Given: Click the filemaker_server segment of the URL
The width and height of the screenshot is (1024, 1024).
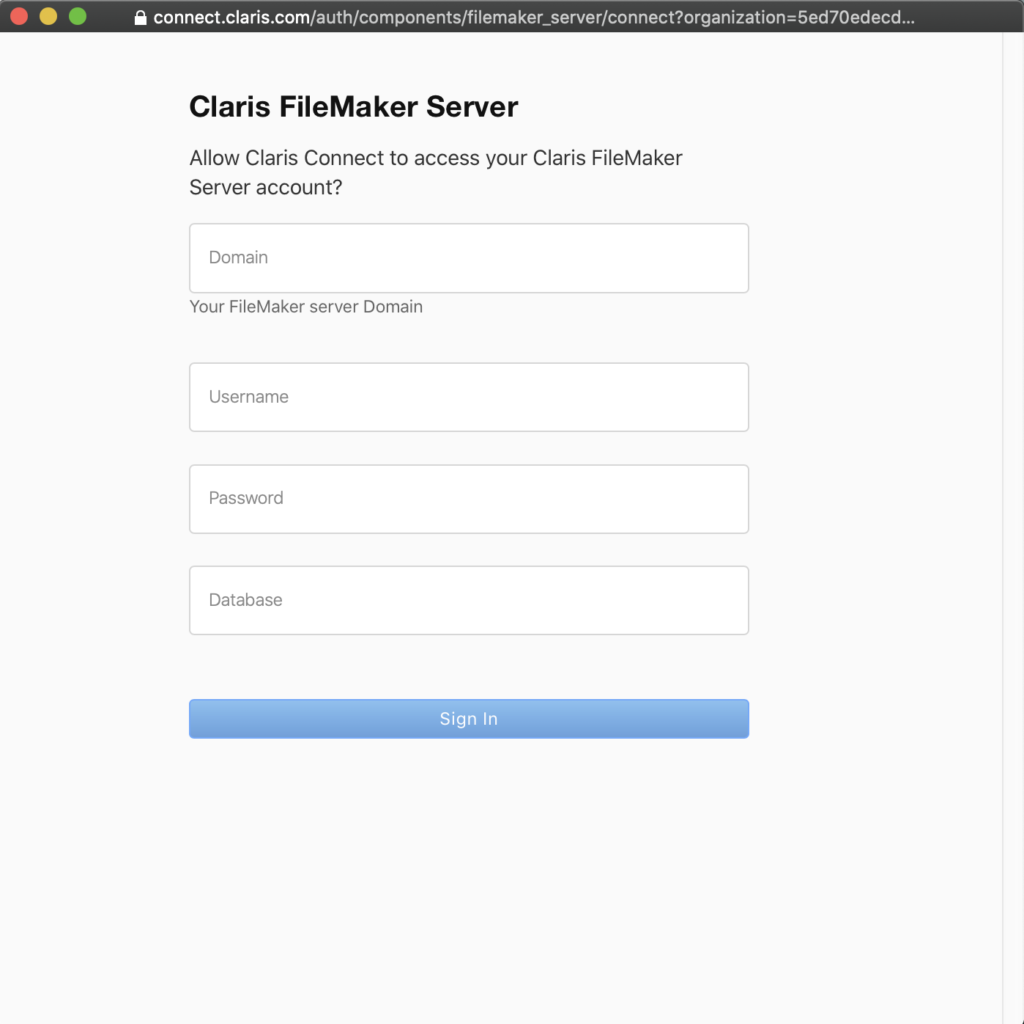Looking at the screenshot, I should [x=533, y=18].
